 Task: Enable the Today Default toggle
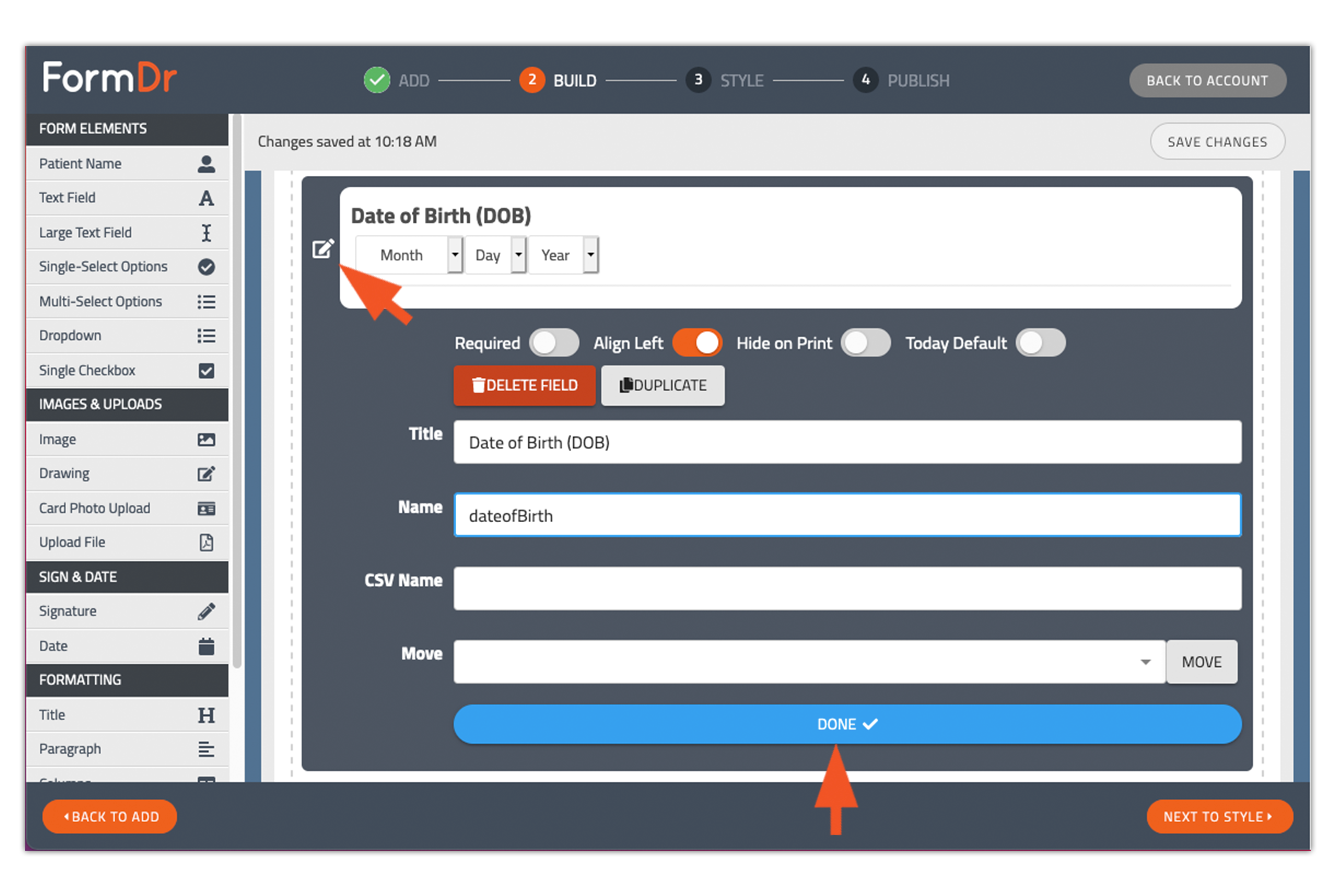point(1040,343)
